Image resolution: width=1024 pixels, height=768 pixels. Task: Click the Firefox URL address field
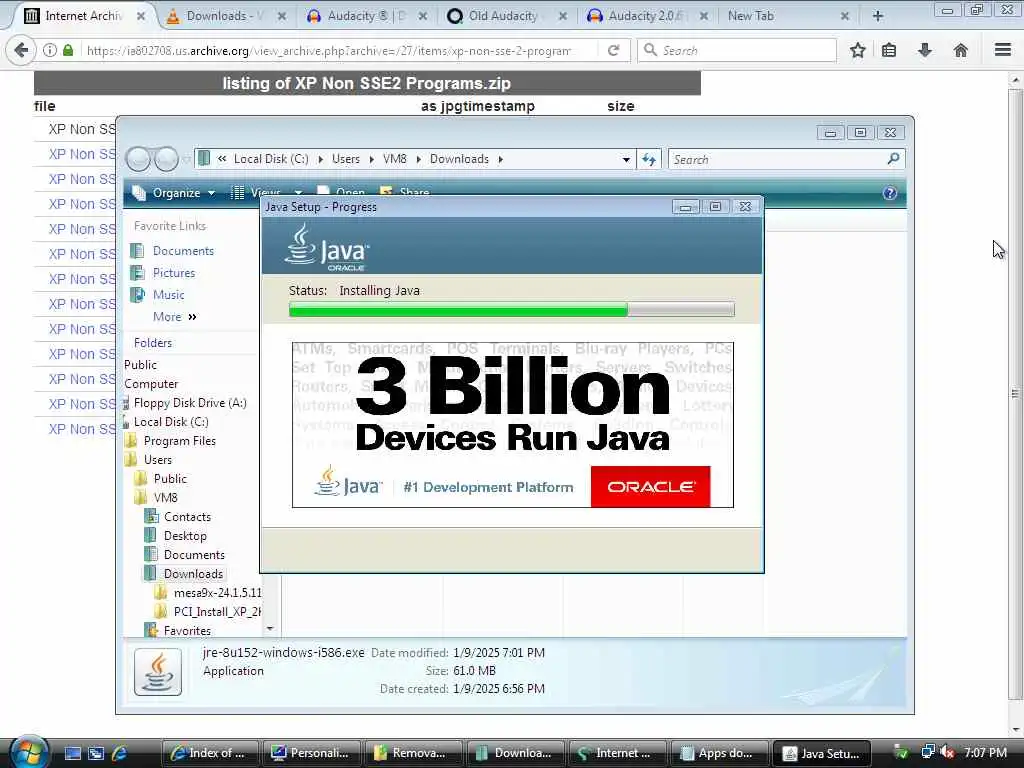[328, 50]
